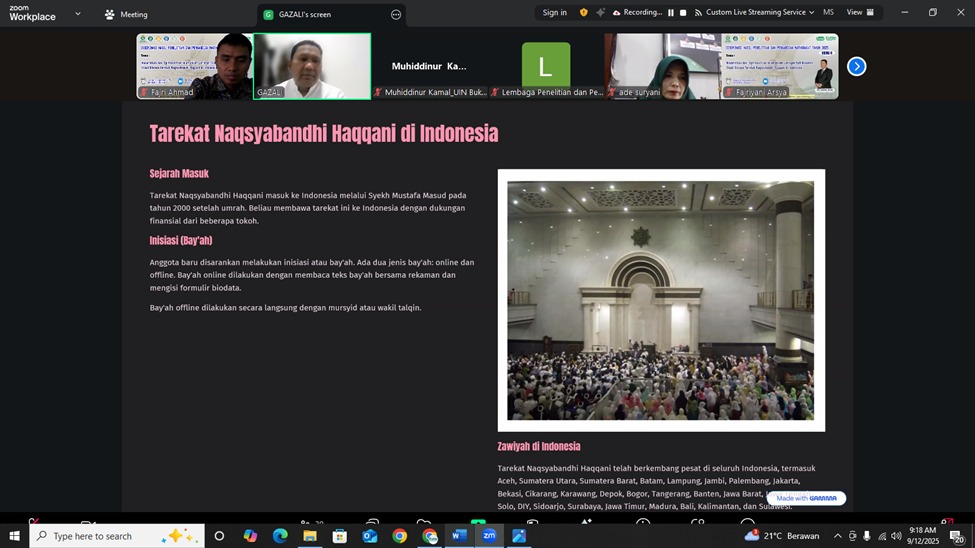Open the Meeting tab
This screenshot has width=975, height=548.
click(126, 14)
